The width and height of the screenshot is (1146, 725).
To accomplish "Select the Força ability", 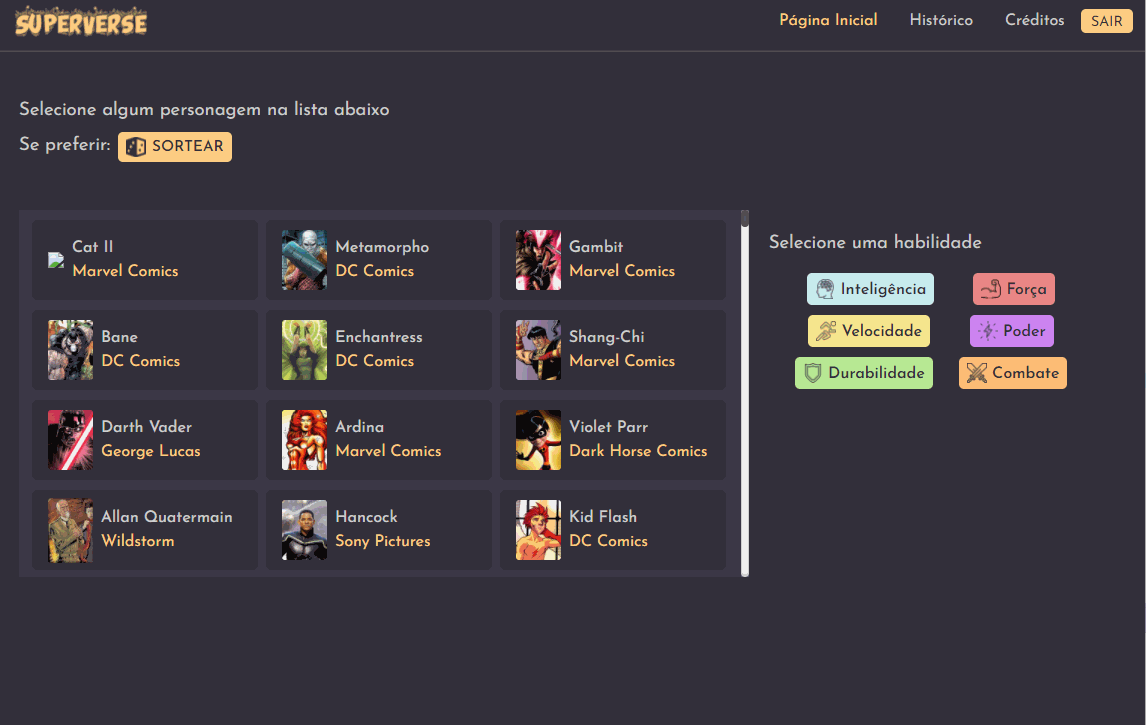I will pyautogui.click(x=1014, y=289).
